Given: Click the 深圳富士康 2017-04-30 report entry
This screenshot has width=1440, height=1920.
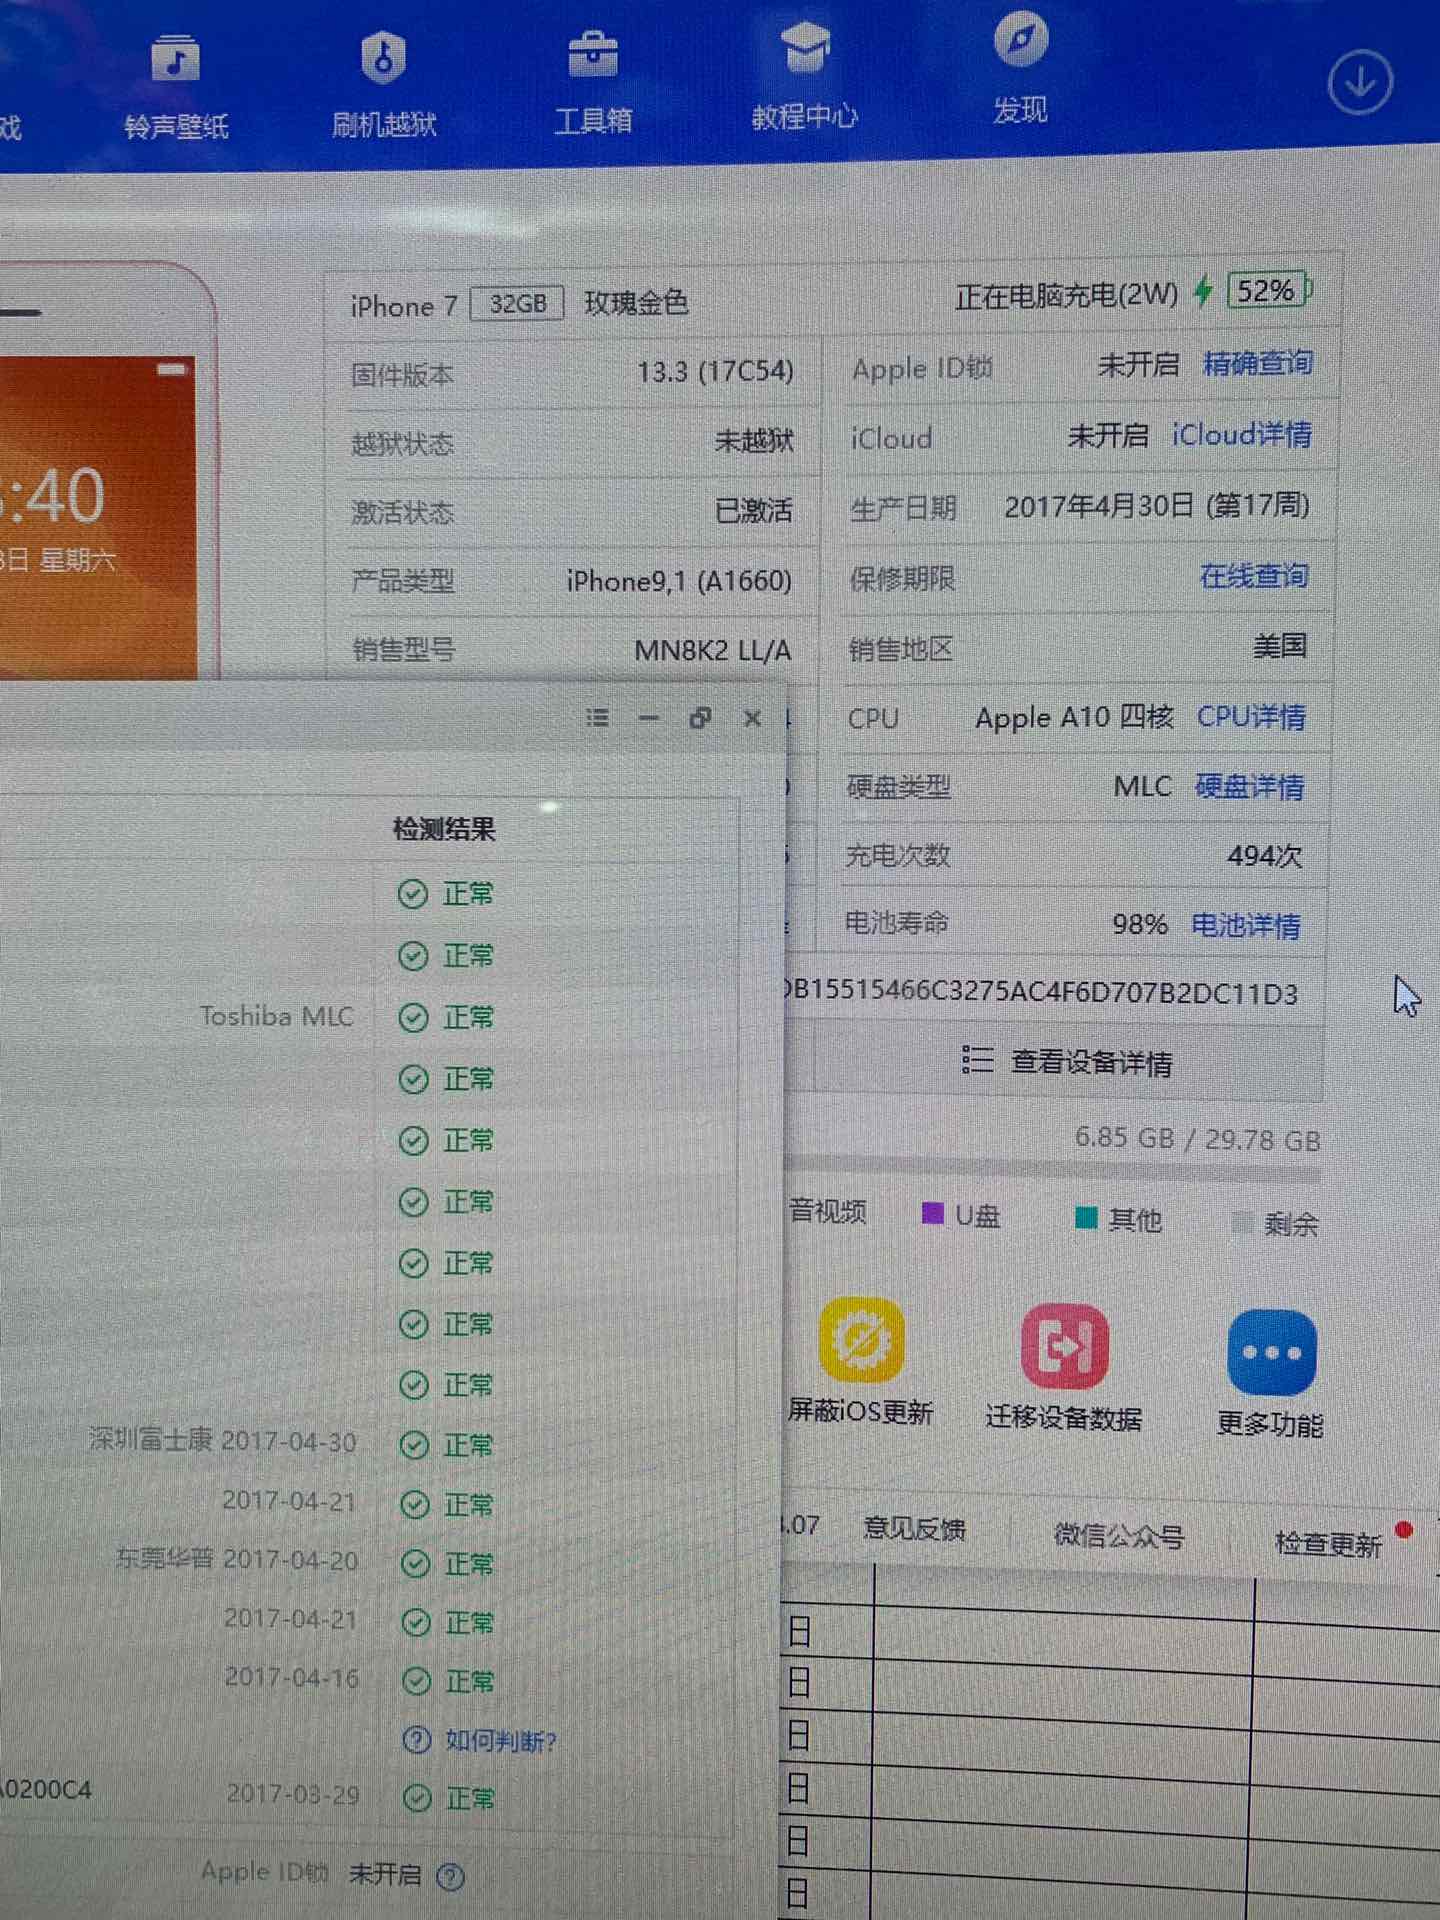Looking at the screenshot, I should click(222, 1441).
